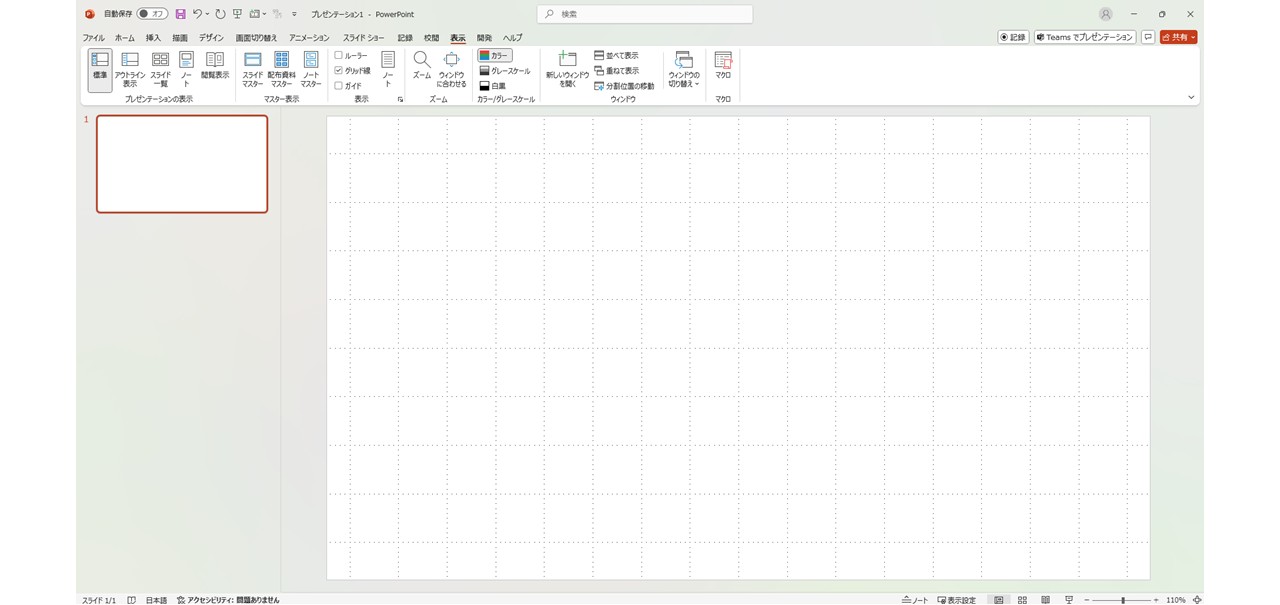Click 並べて表示 arrange all windows

617,56
